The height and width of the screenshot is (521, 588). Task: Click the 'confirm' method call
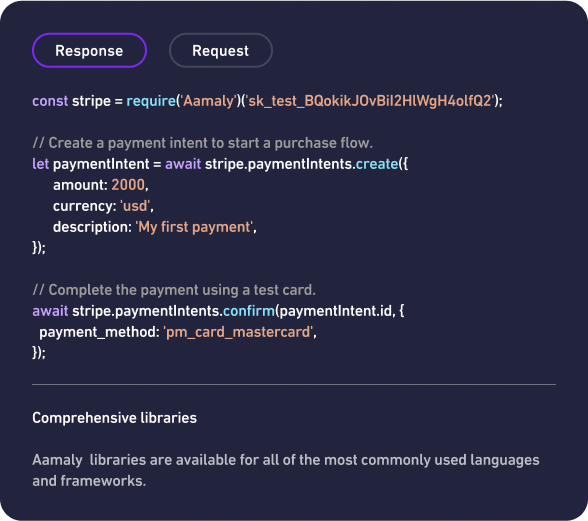tap(249, 311)
